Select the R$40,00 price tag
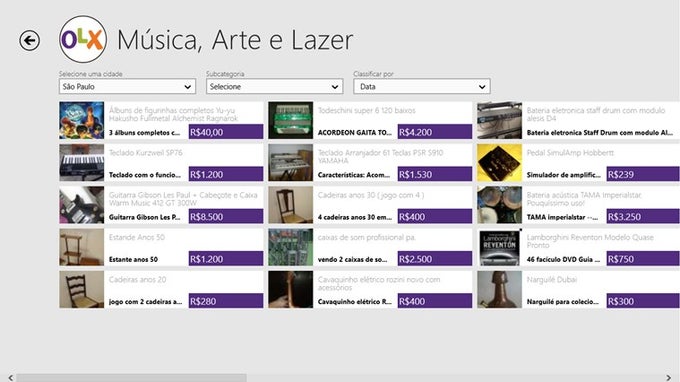Viewport: 680px width, 382px height. tap(226, 132)
